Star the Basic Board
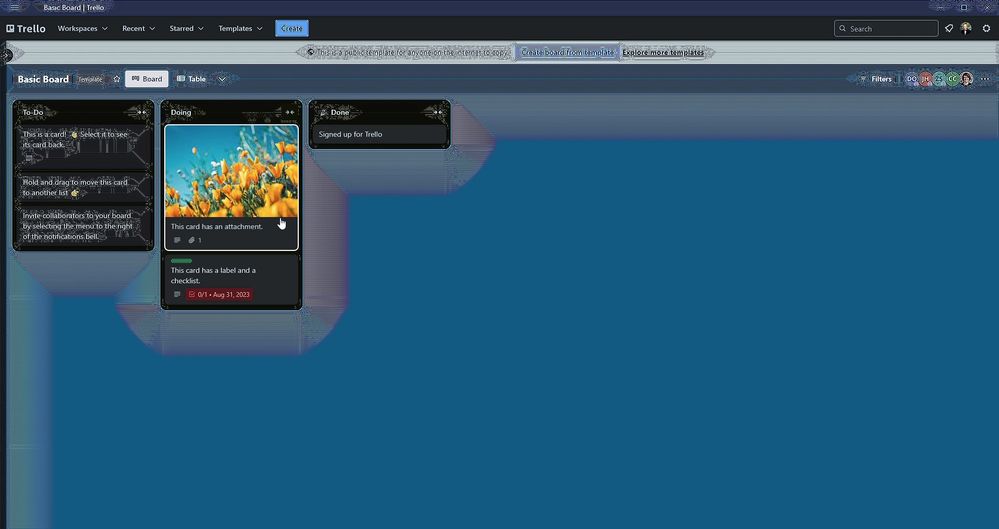 [117, 79]
